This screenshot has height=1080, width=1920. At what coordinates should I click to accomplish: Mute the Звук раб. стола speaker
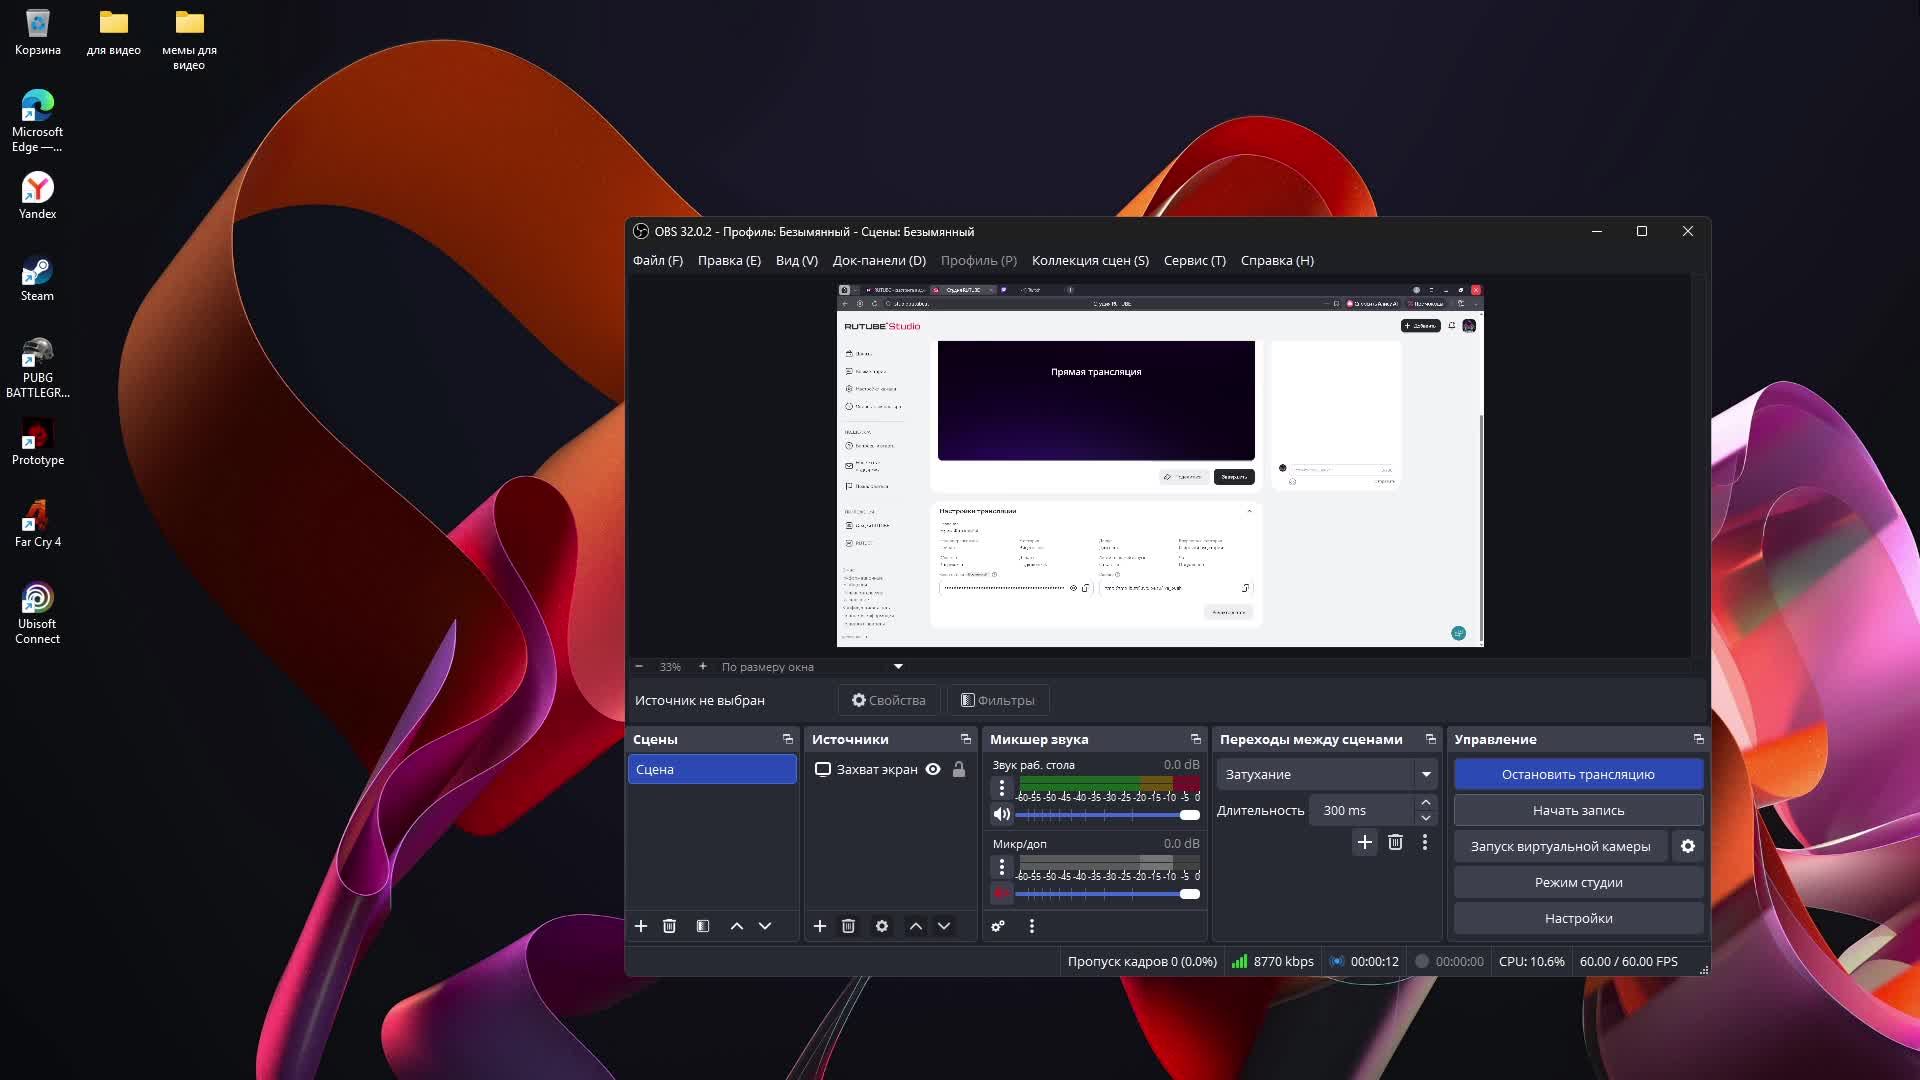(1001, 814)
